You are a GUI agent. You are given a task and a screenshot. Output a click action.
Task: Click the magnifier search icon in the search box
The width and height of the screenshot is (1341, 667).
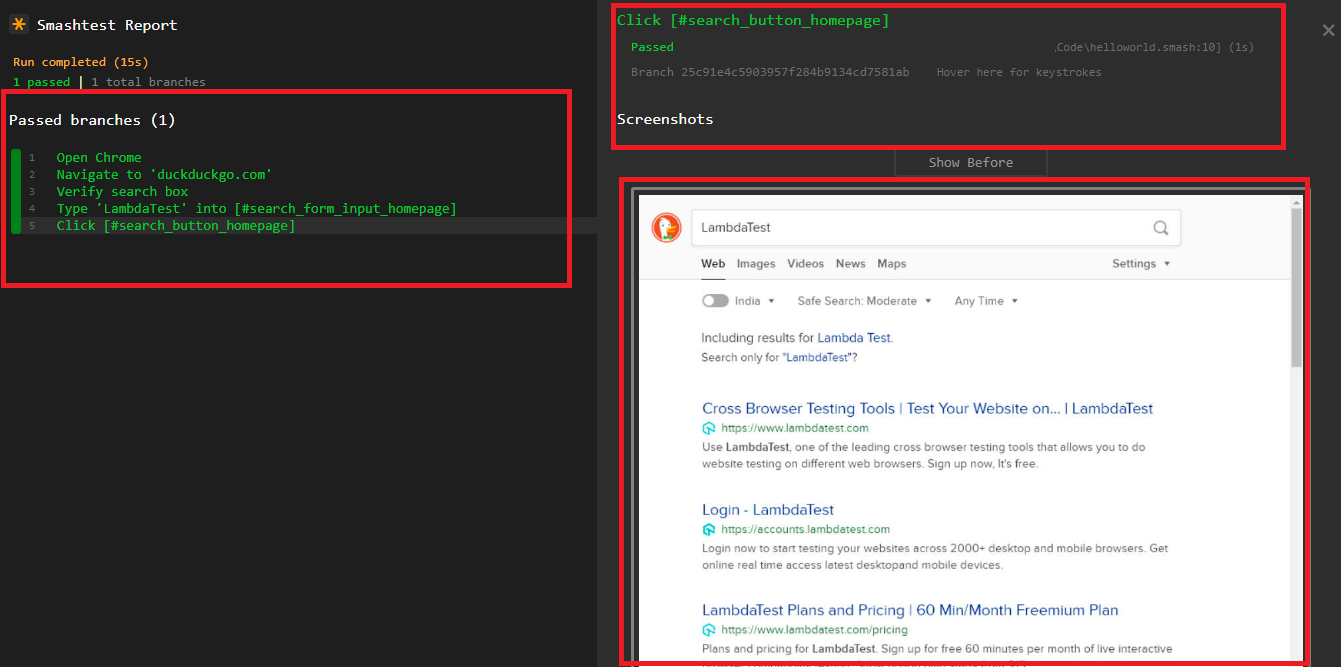click(1160, 228)
